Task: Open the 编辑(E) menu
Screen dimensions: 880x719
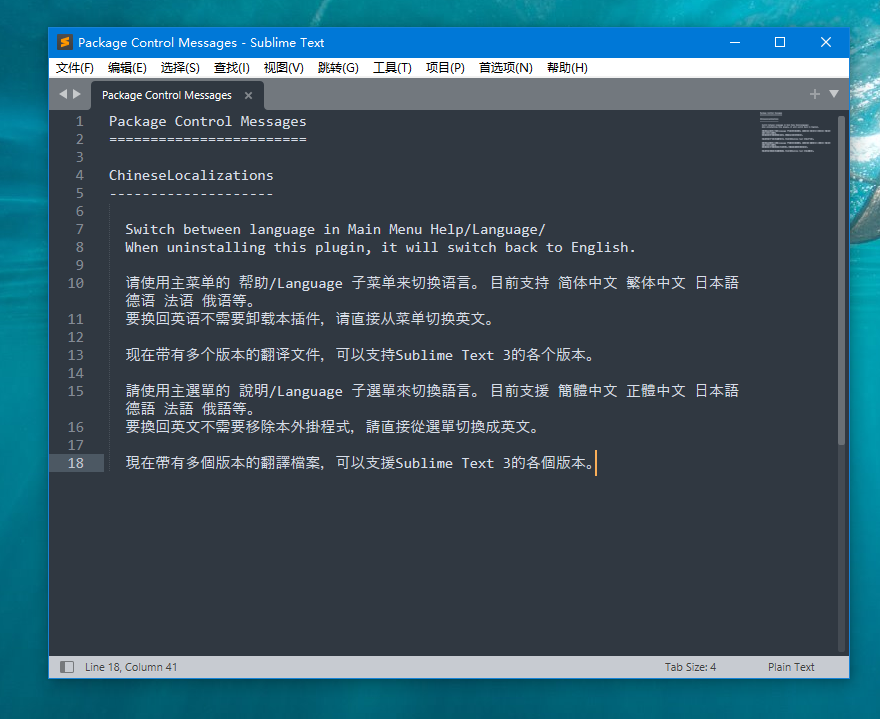Action: point(127,68)
